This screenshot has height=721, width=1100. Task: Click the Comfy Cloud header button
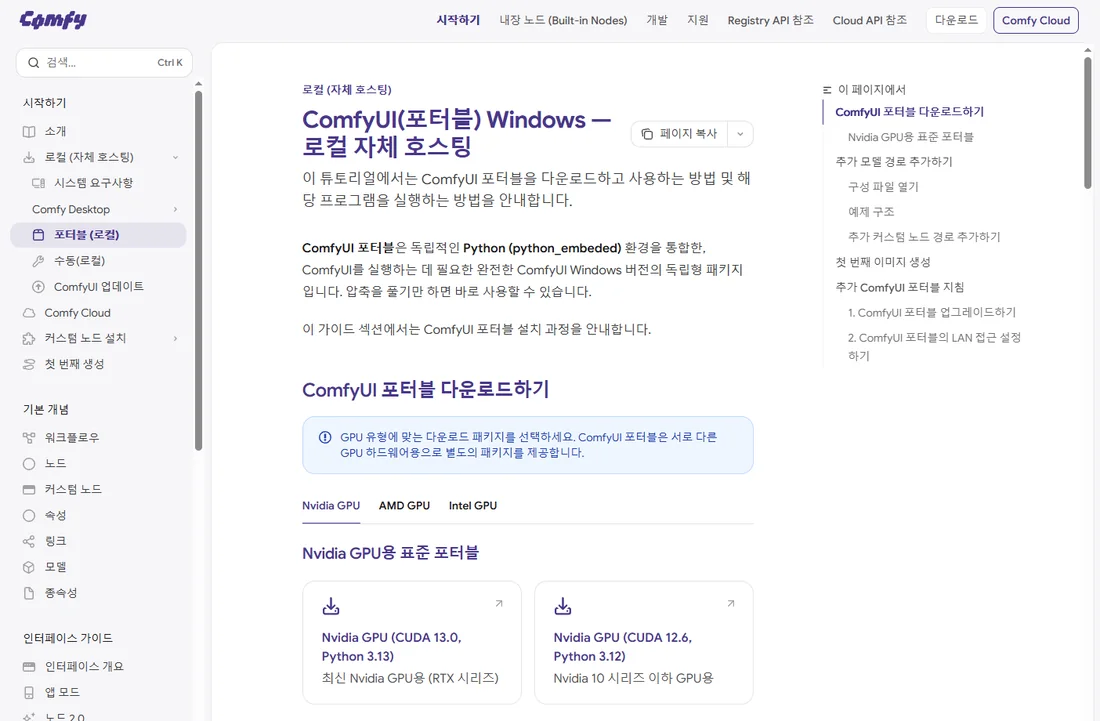[x=1035, y=20]
